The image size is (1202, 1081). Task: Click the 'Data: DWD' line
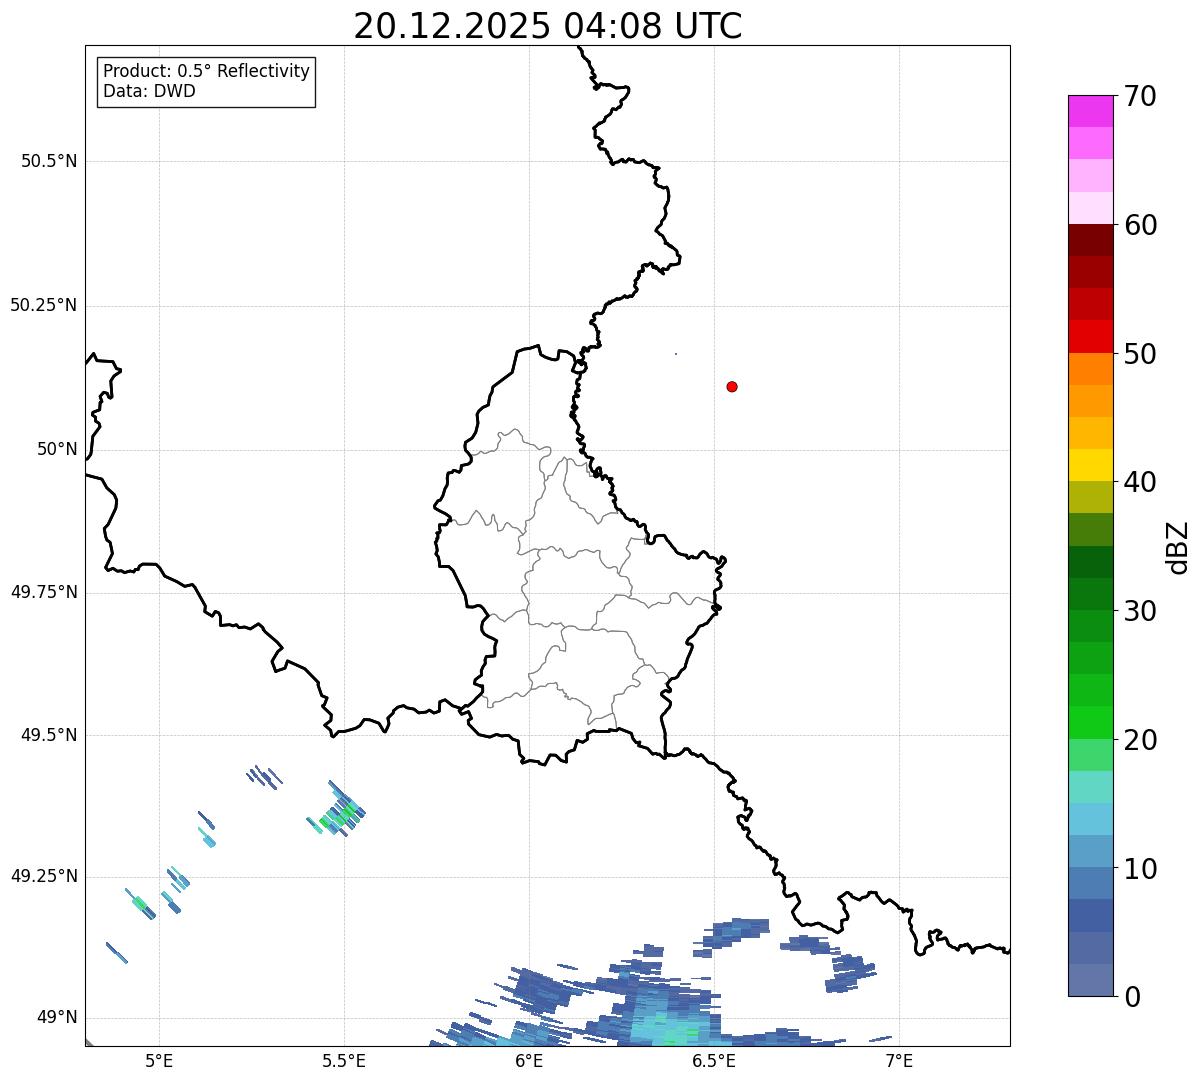[149, 91]
